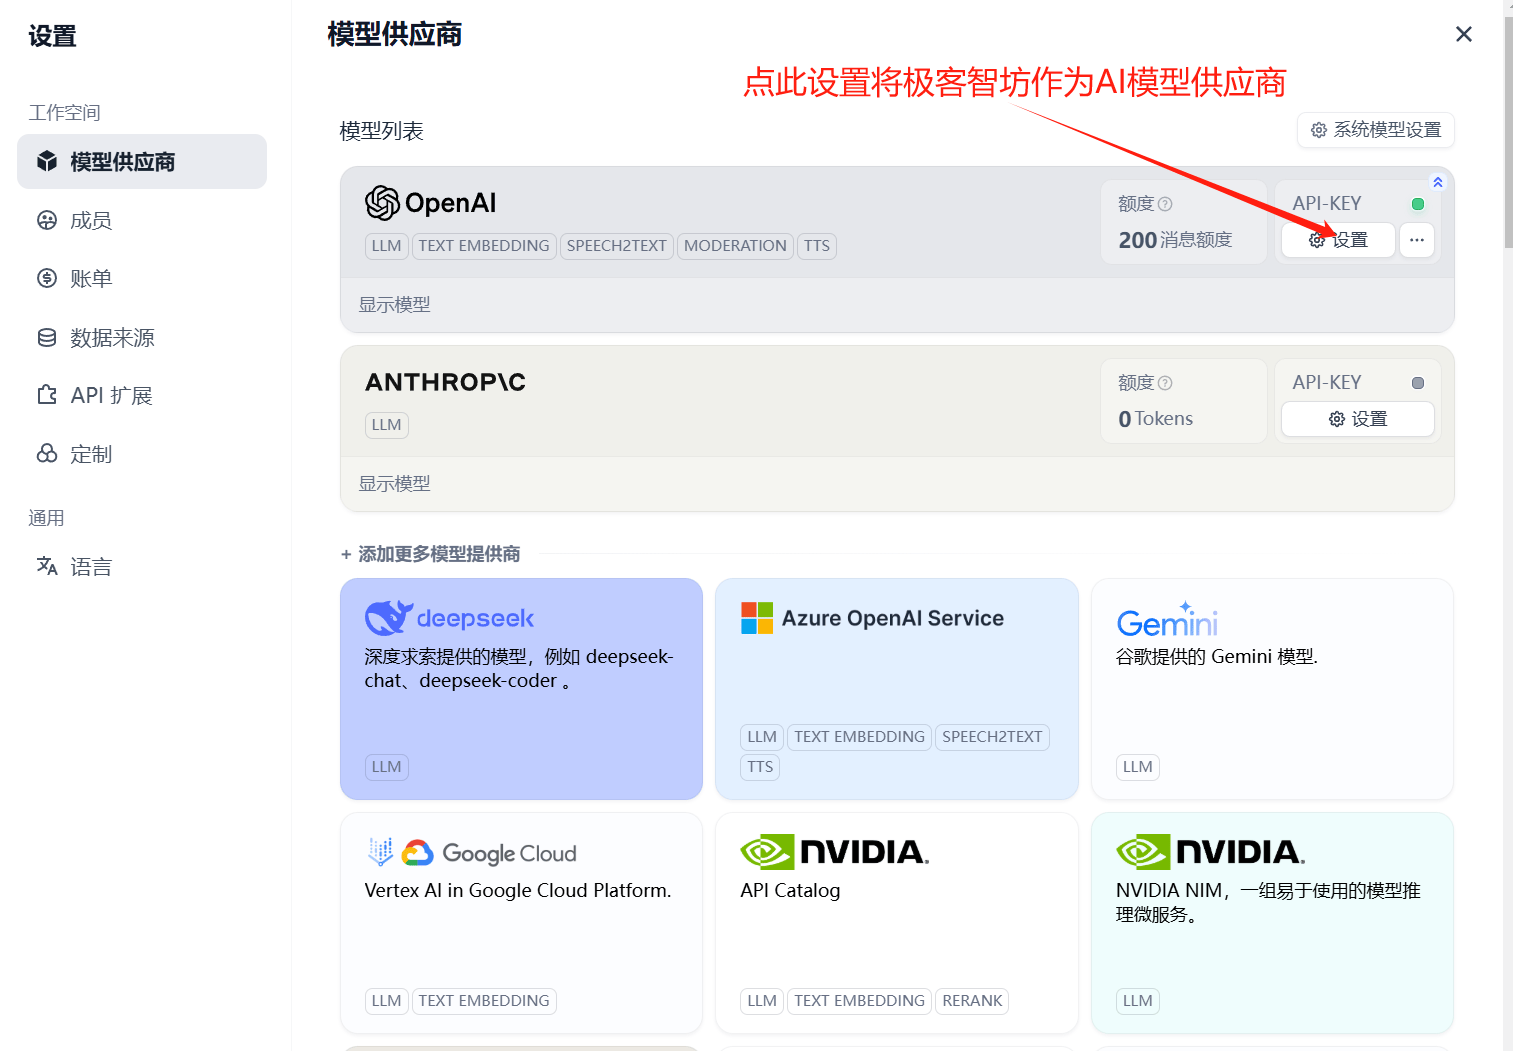
Task: Click the NVIDIA RERANK tag
Action: (x=972, y=1001)
